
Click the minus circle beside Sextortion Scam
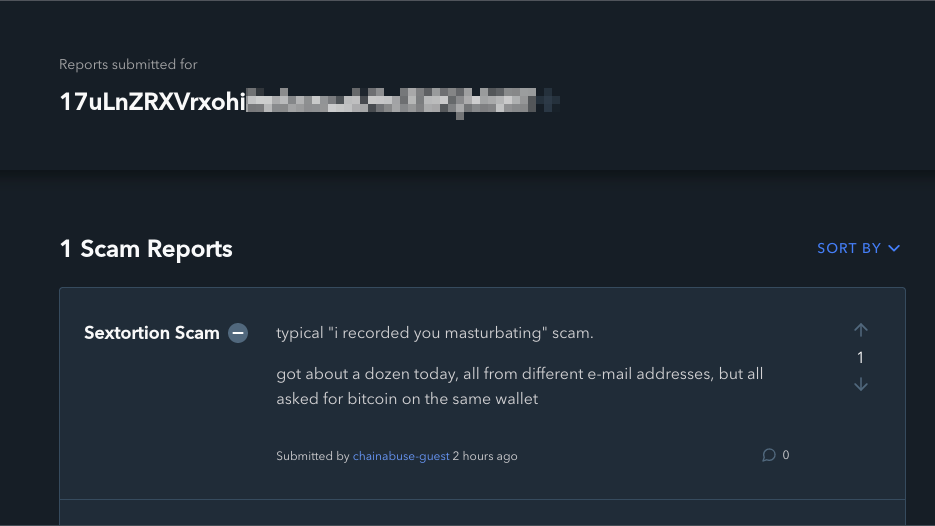238,333
